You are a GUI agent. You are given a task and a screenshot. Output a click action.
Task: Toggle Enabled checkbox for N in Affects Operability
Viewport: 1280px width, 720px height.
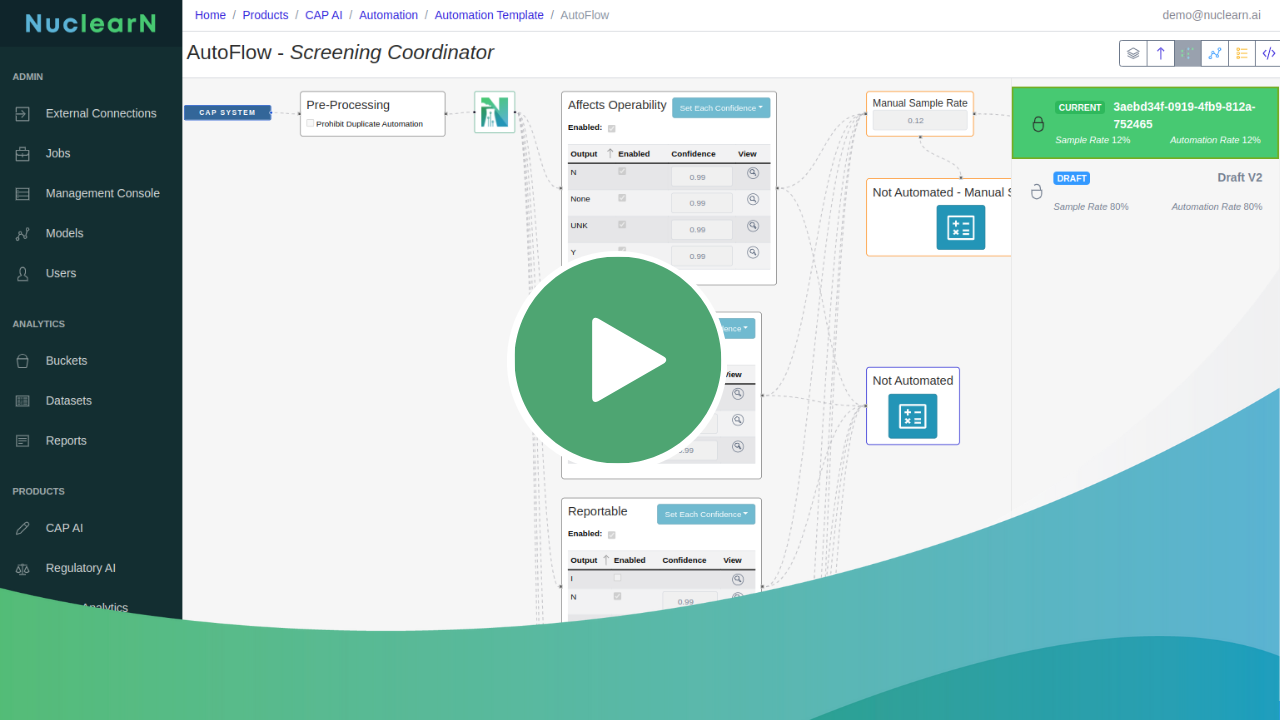(622, 171)
